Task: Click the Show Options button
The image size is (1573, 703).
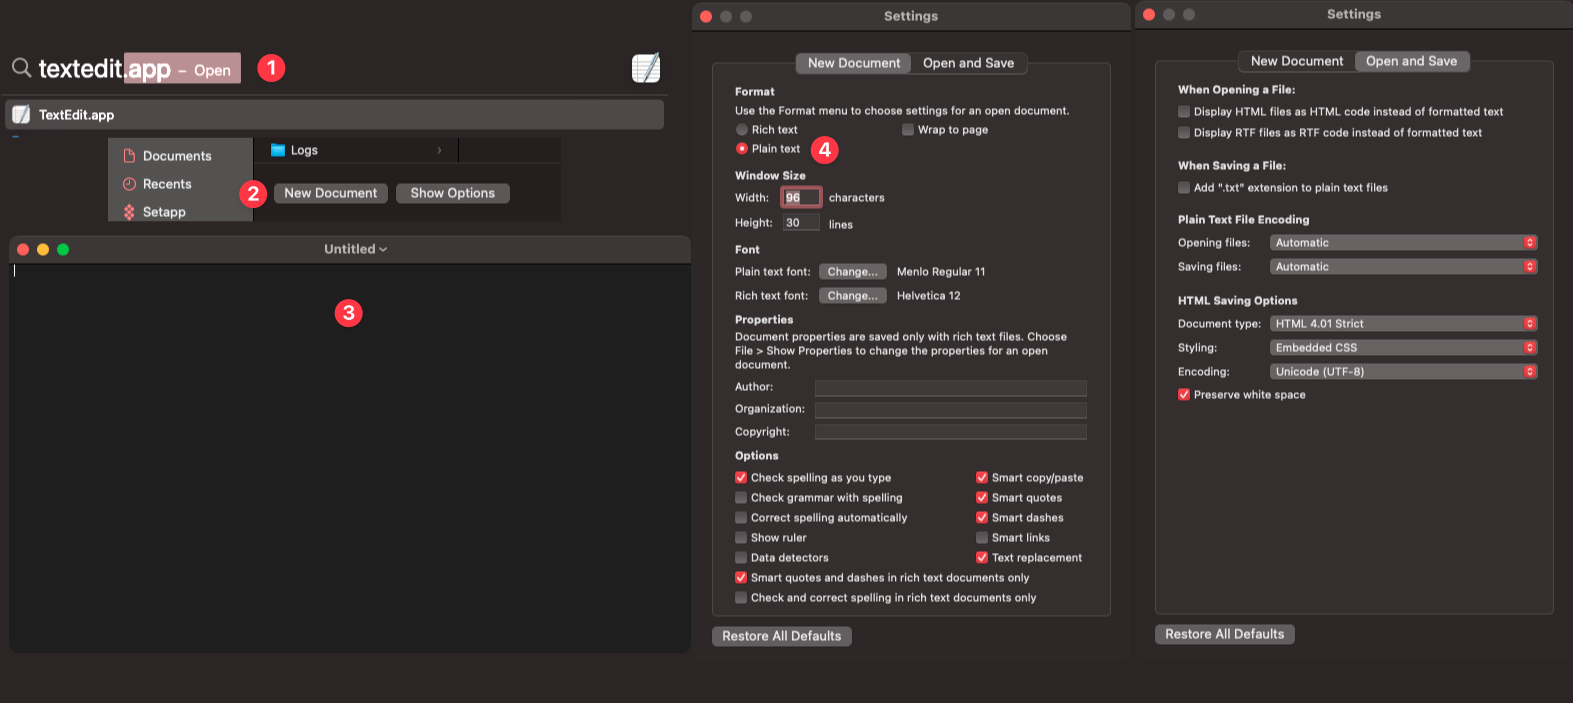Action: point(453,193)
